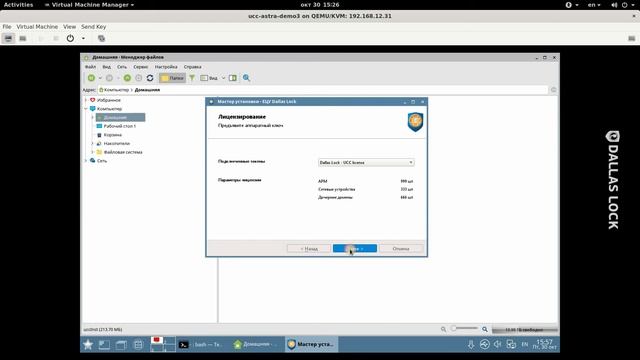Open the Файл menu in file manager
The width and height of the screenshot is (640, 360).
point(90,67)
